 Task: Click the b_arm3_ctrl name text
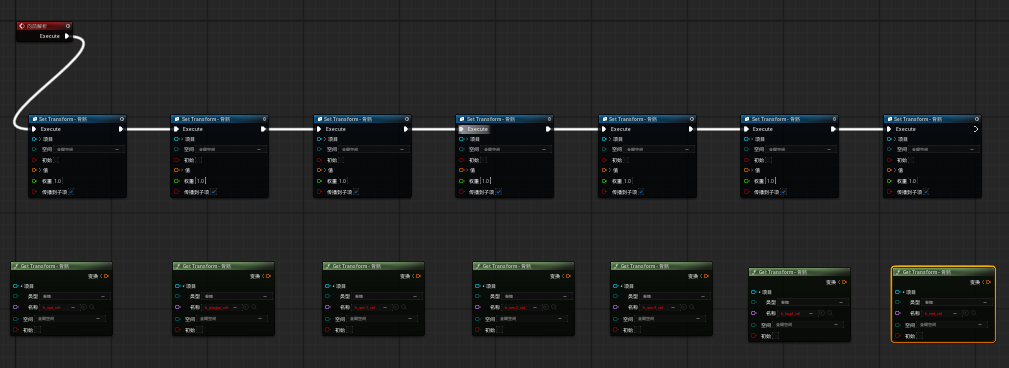tap(653, 307)
